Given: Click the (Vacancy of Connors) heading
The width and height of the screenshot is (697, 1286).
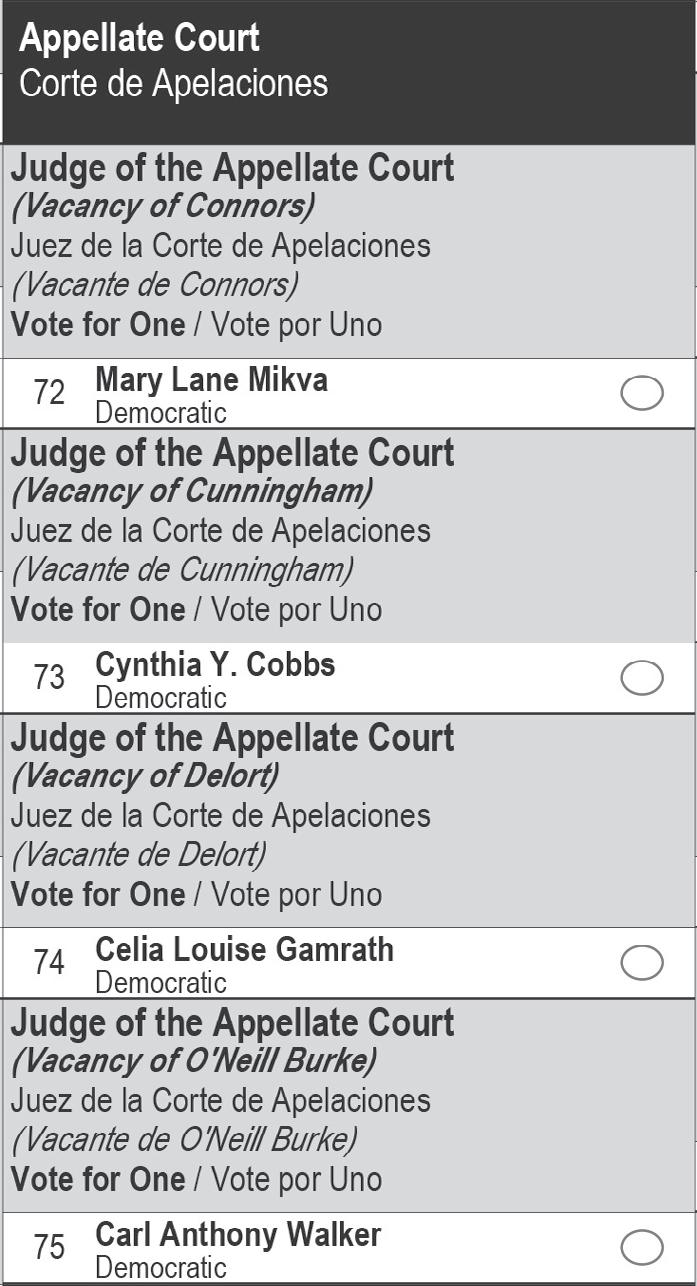Looking at the screenshot, I should tap(163, 206).
